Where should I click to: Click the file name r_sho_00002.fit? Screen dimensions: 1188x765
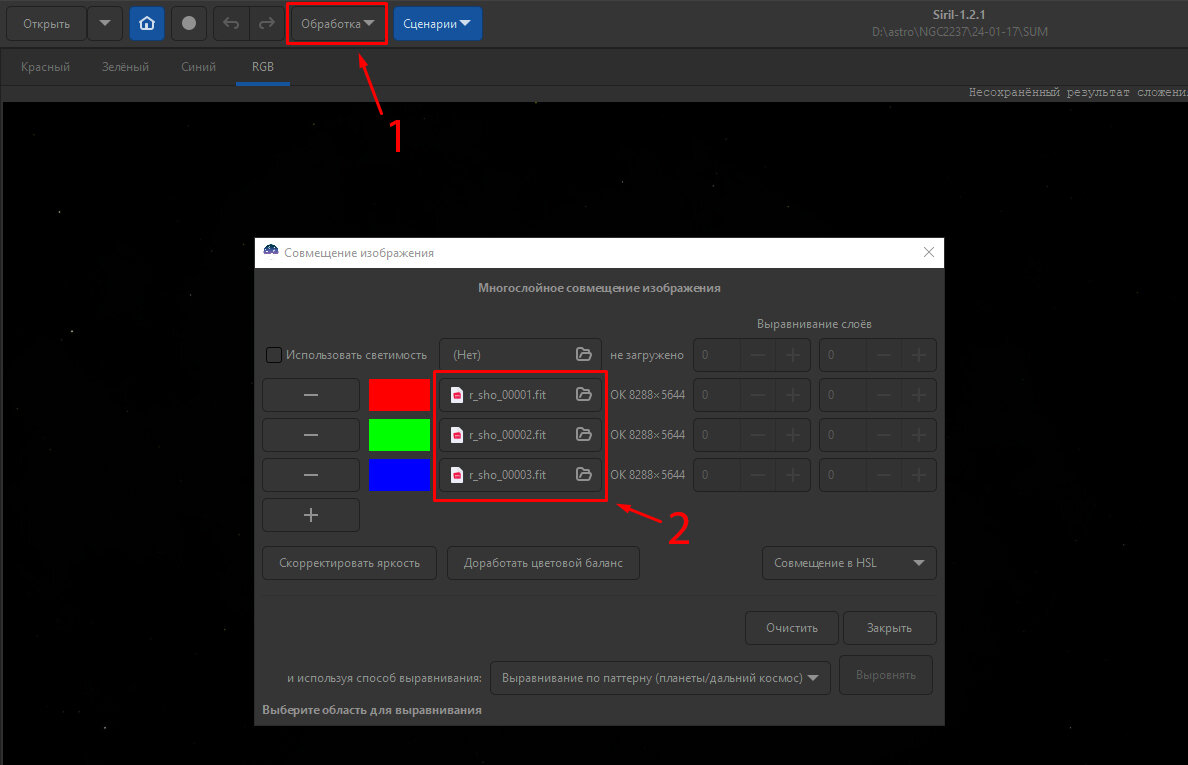tap(507, 435)
